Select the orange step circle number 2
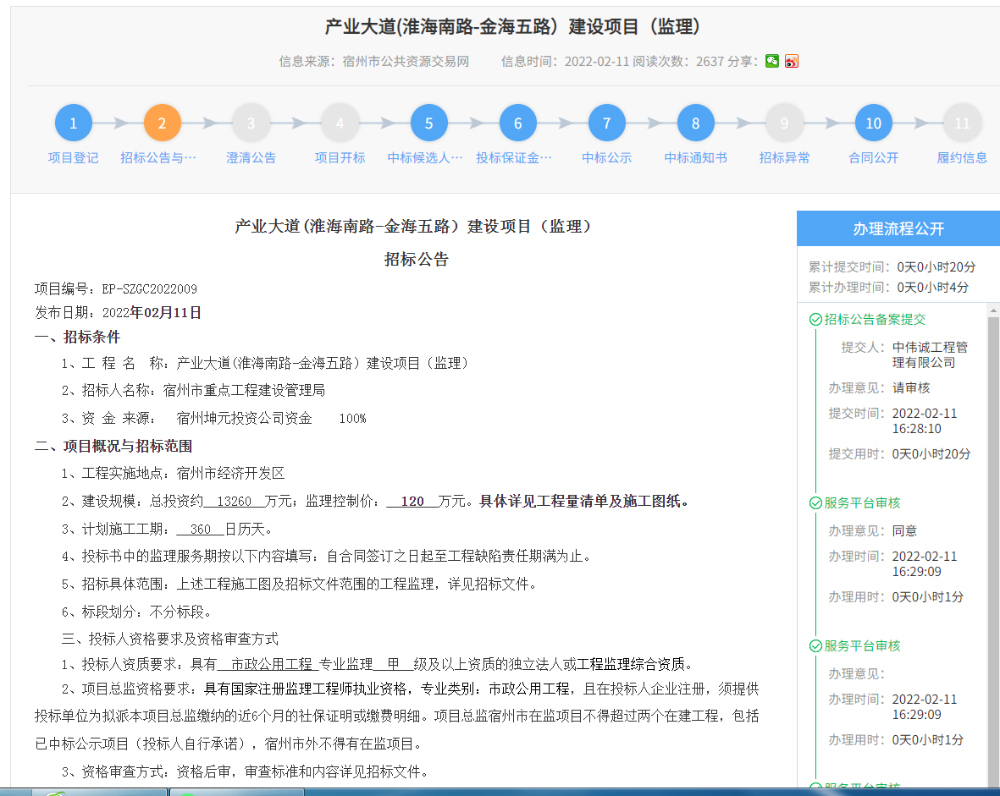 (162, 123)
